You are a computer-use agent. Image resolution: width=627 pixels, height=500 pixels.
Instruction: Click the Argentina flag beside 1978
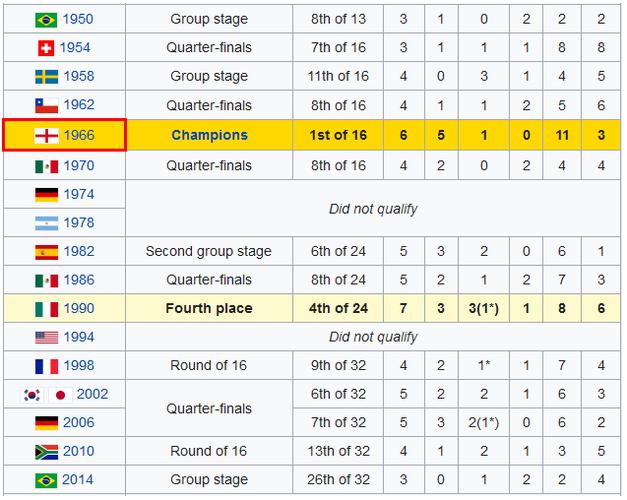point(46,223)
